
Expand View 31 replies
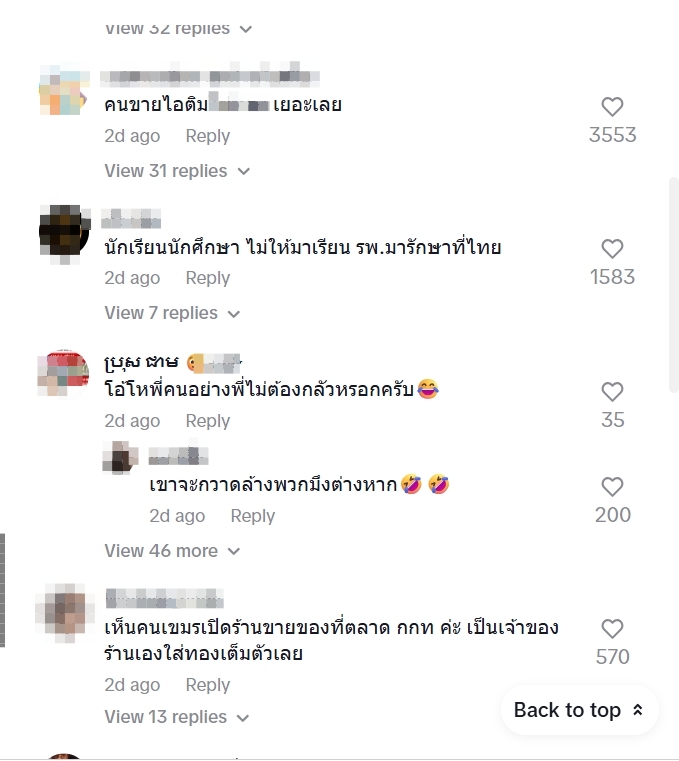(177, 171)
